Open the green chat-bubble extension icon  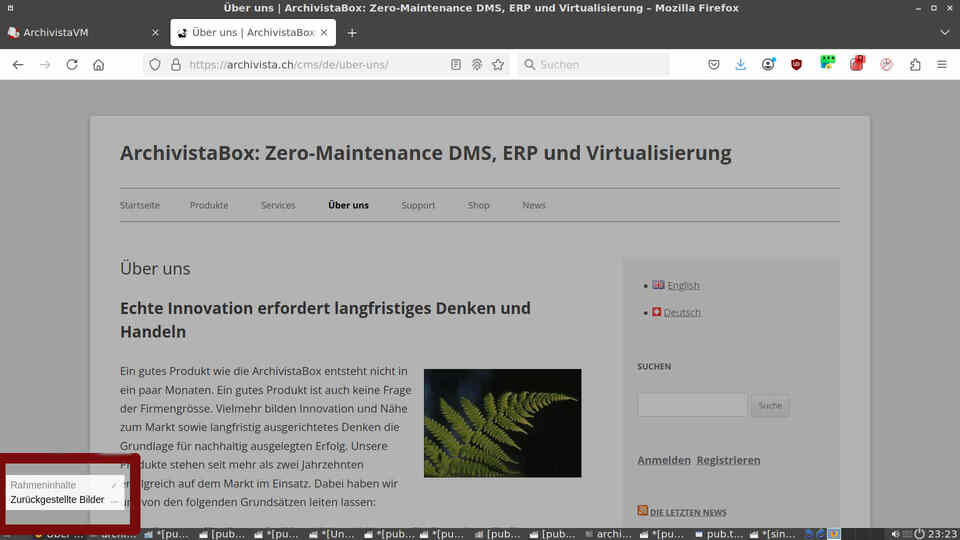pyautogui.click(x=827, y=62)
